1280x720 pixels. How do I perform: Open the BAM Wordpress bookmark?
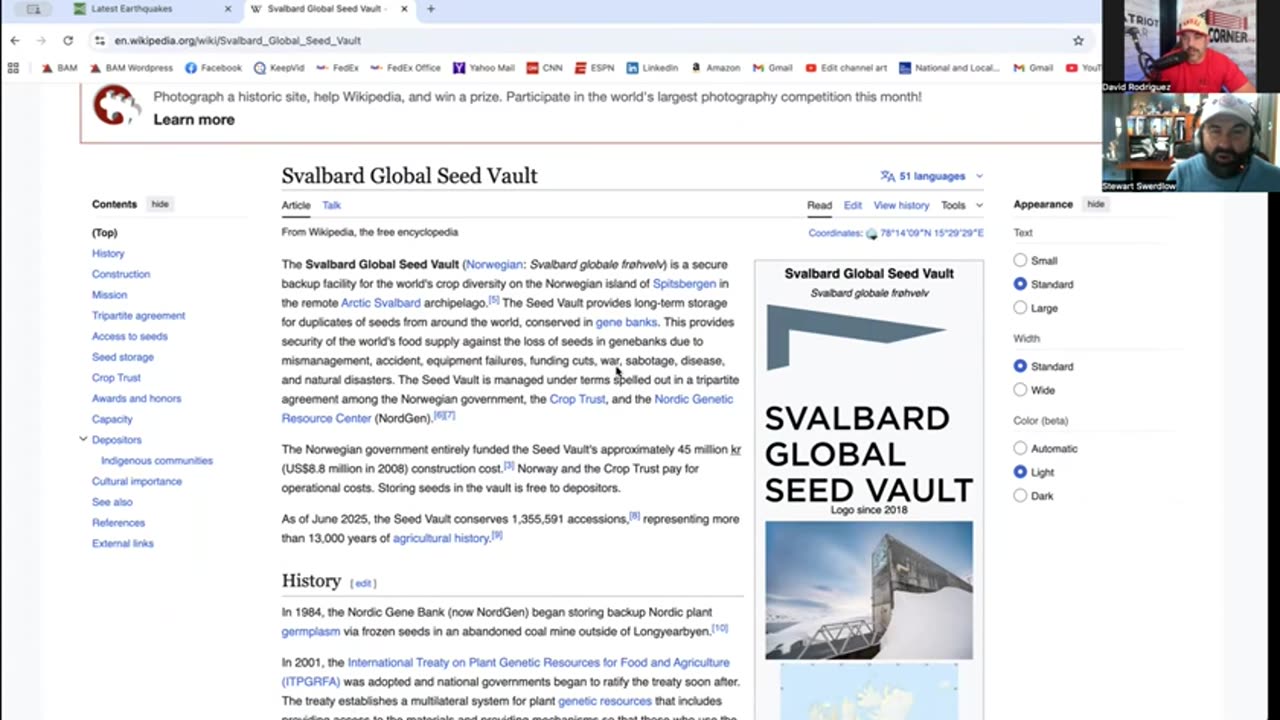point(131,68)
